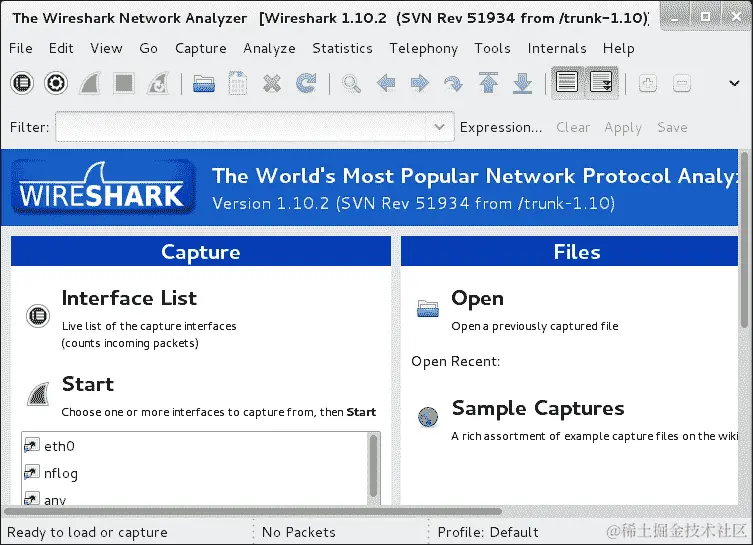Zoom in toolbar icon

click(x=648, y=84)
